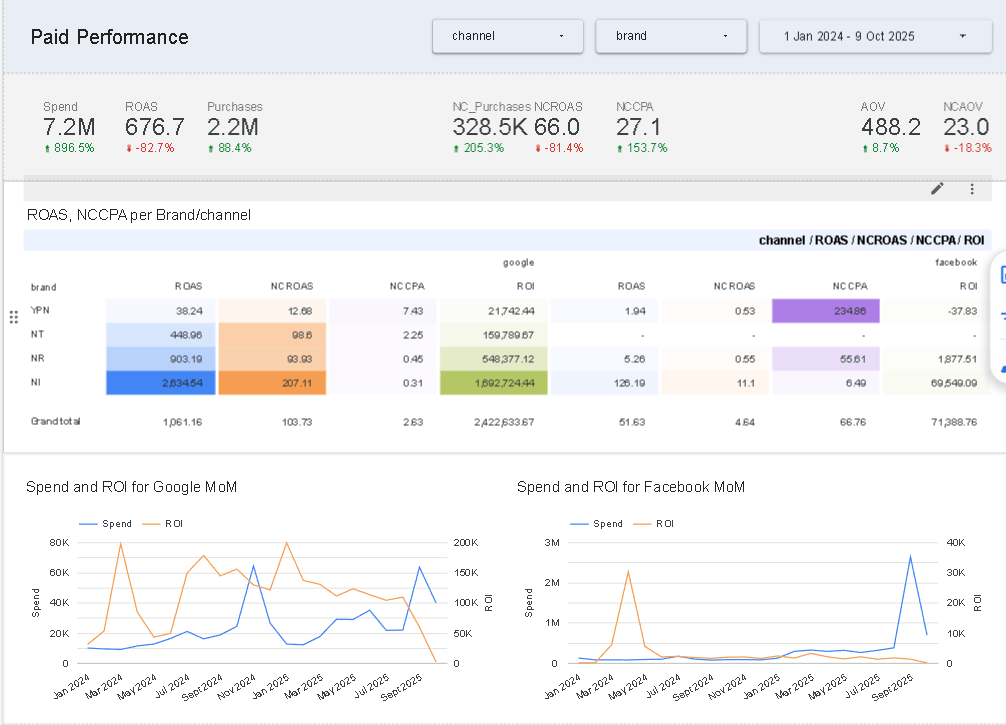The height and width of the screenshot is (725, 1006).
Task: Toggle the Spend legend in the Facebook chart
Action: point(596,524)
